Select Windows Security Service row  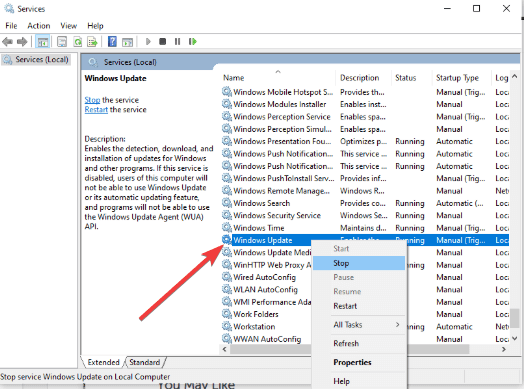(x=365, y=216)
